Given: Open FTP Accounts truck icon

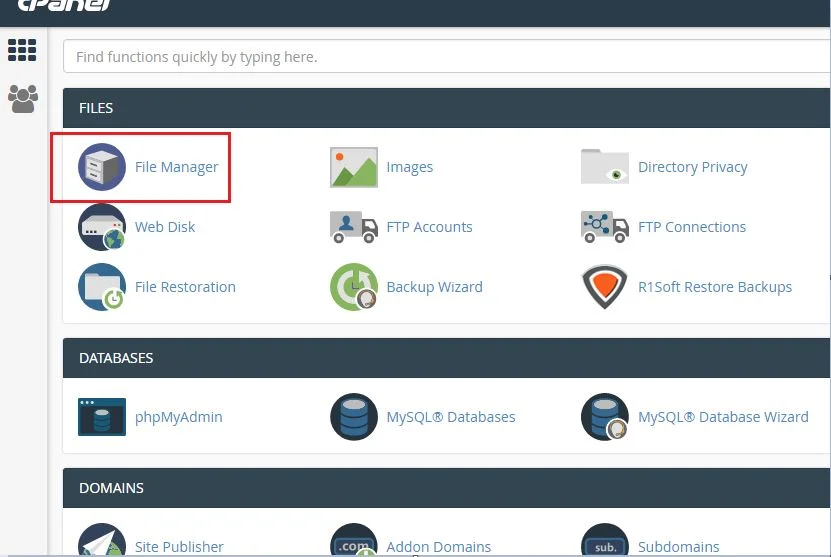Looking at the screenshot, I should (353, 227).
